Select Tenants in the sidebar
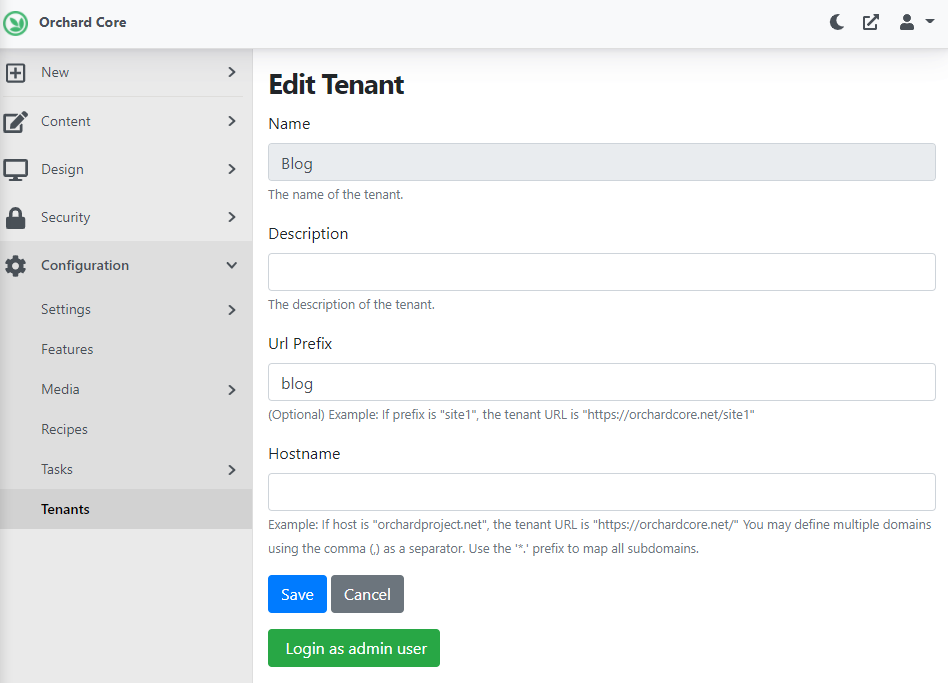The image size is (948, 683). click(x=126, y=509)
